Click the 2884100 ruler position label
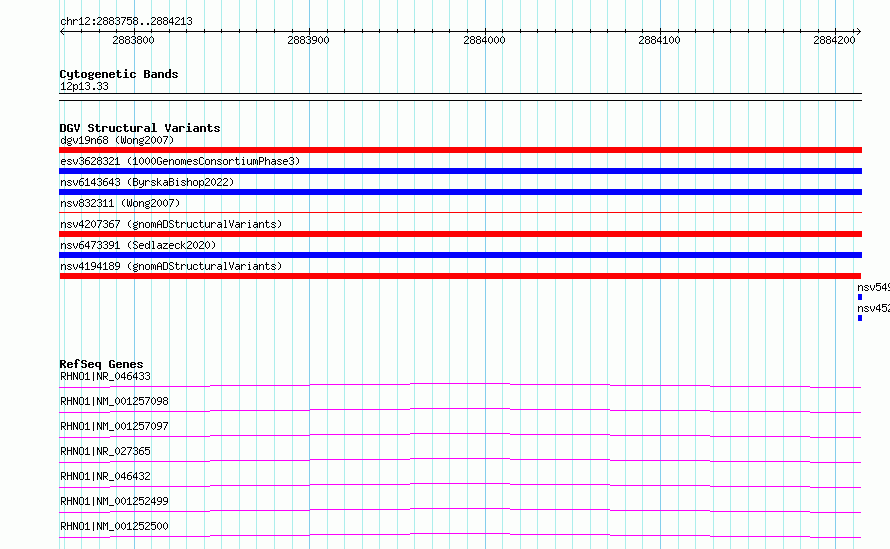Screen dimensions: 890x549 (x=659, y=40)
